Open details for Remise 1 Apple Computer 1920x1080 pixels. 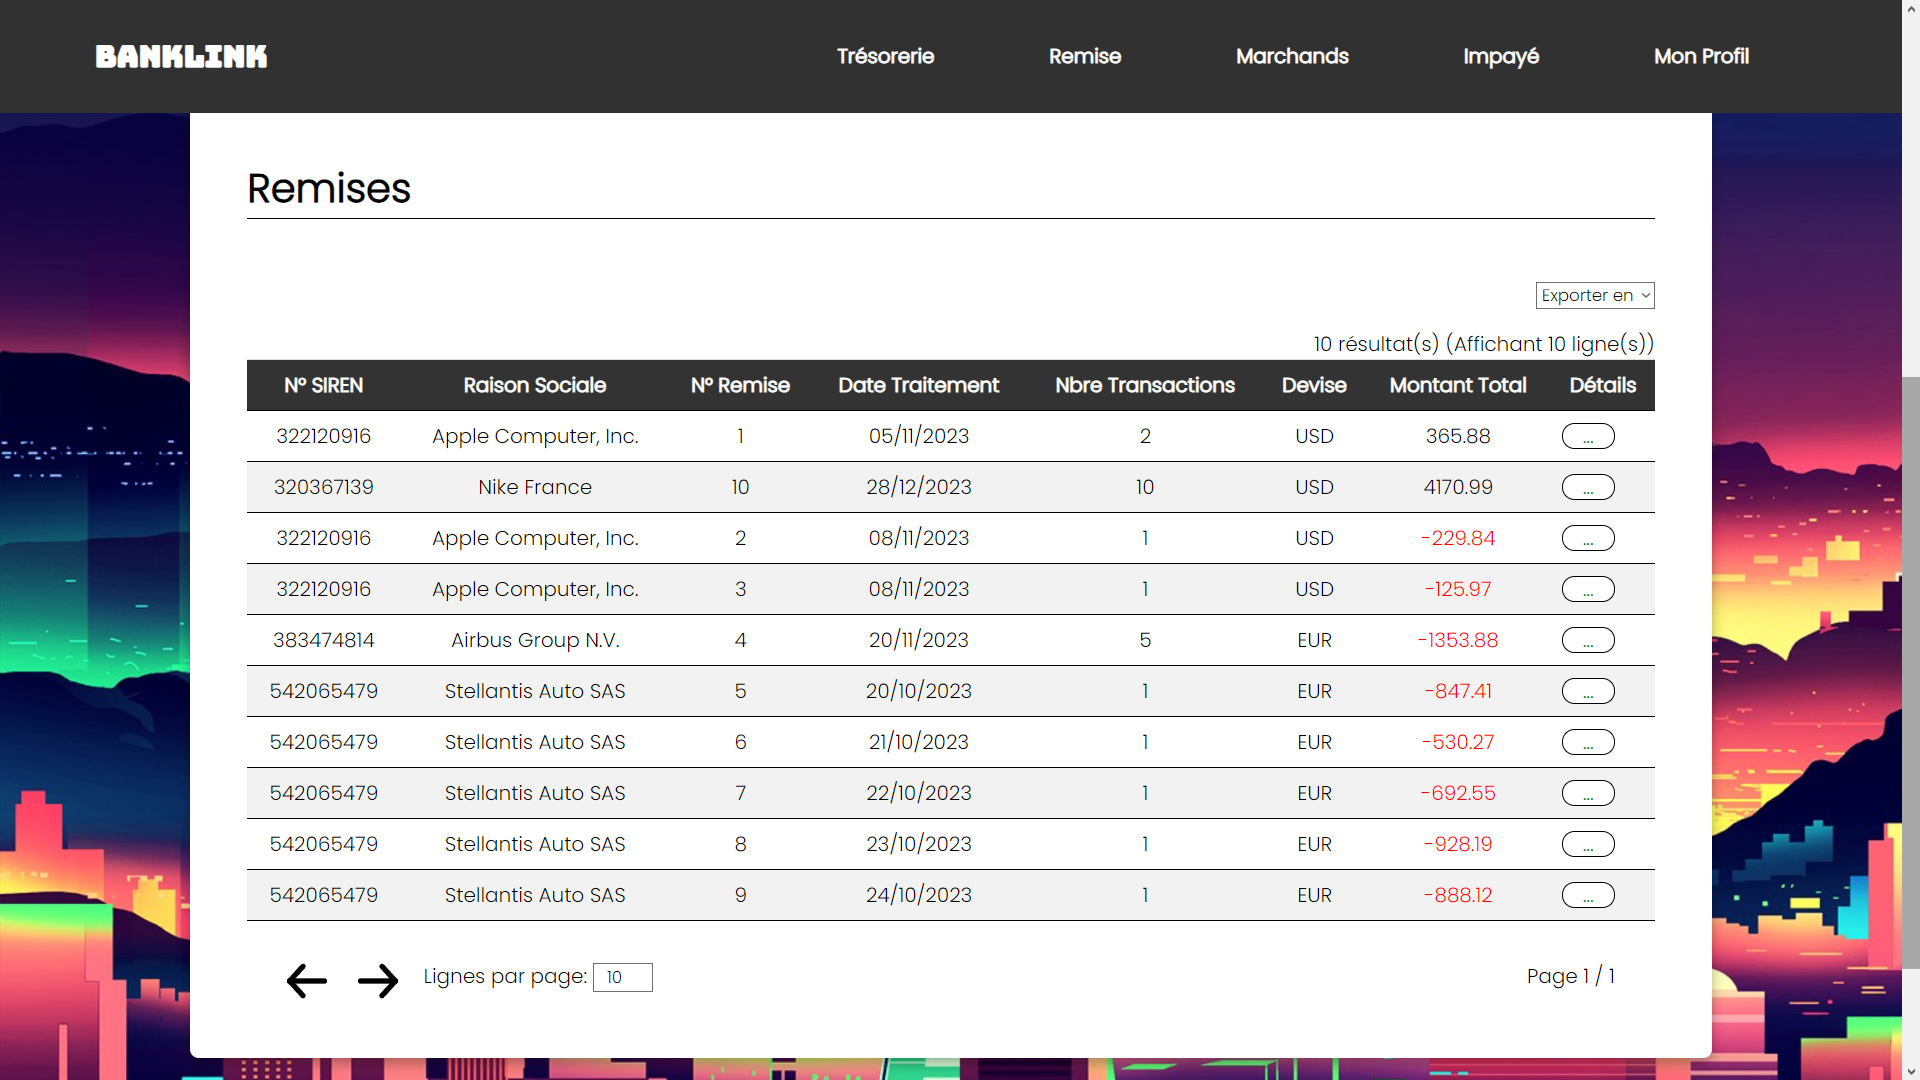pyautogui.click(x=1588, y=436)
